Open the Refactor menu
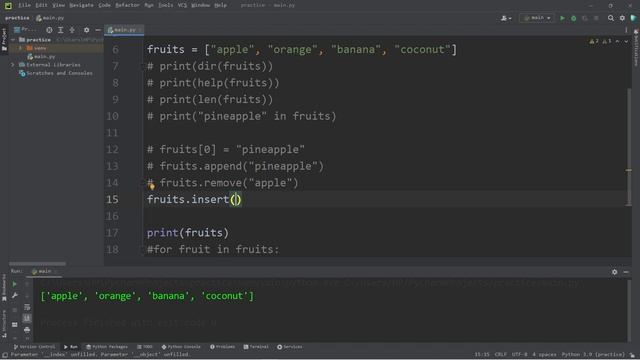This screenshot has height=360, width=640. (x=127, y=5)
